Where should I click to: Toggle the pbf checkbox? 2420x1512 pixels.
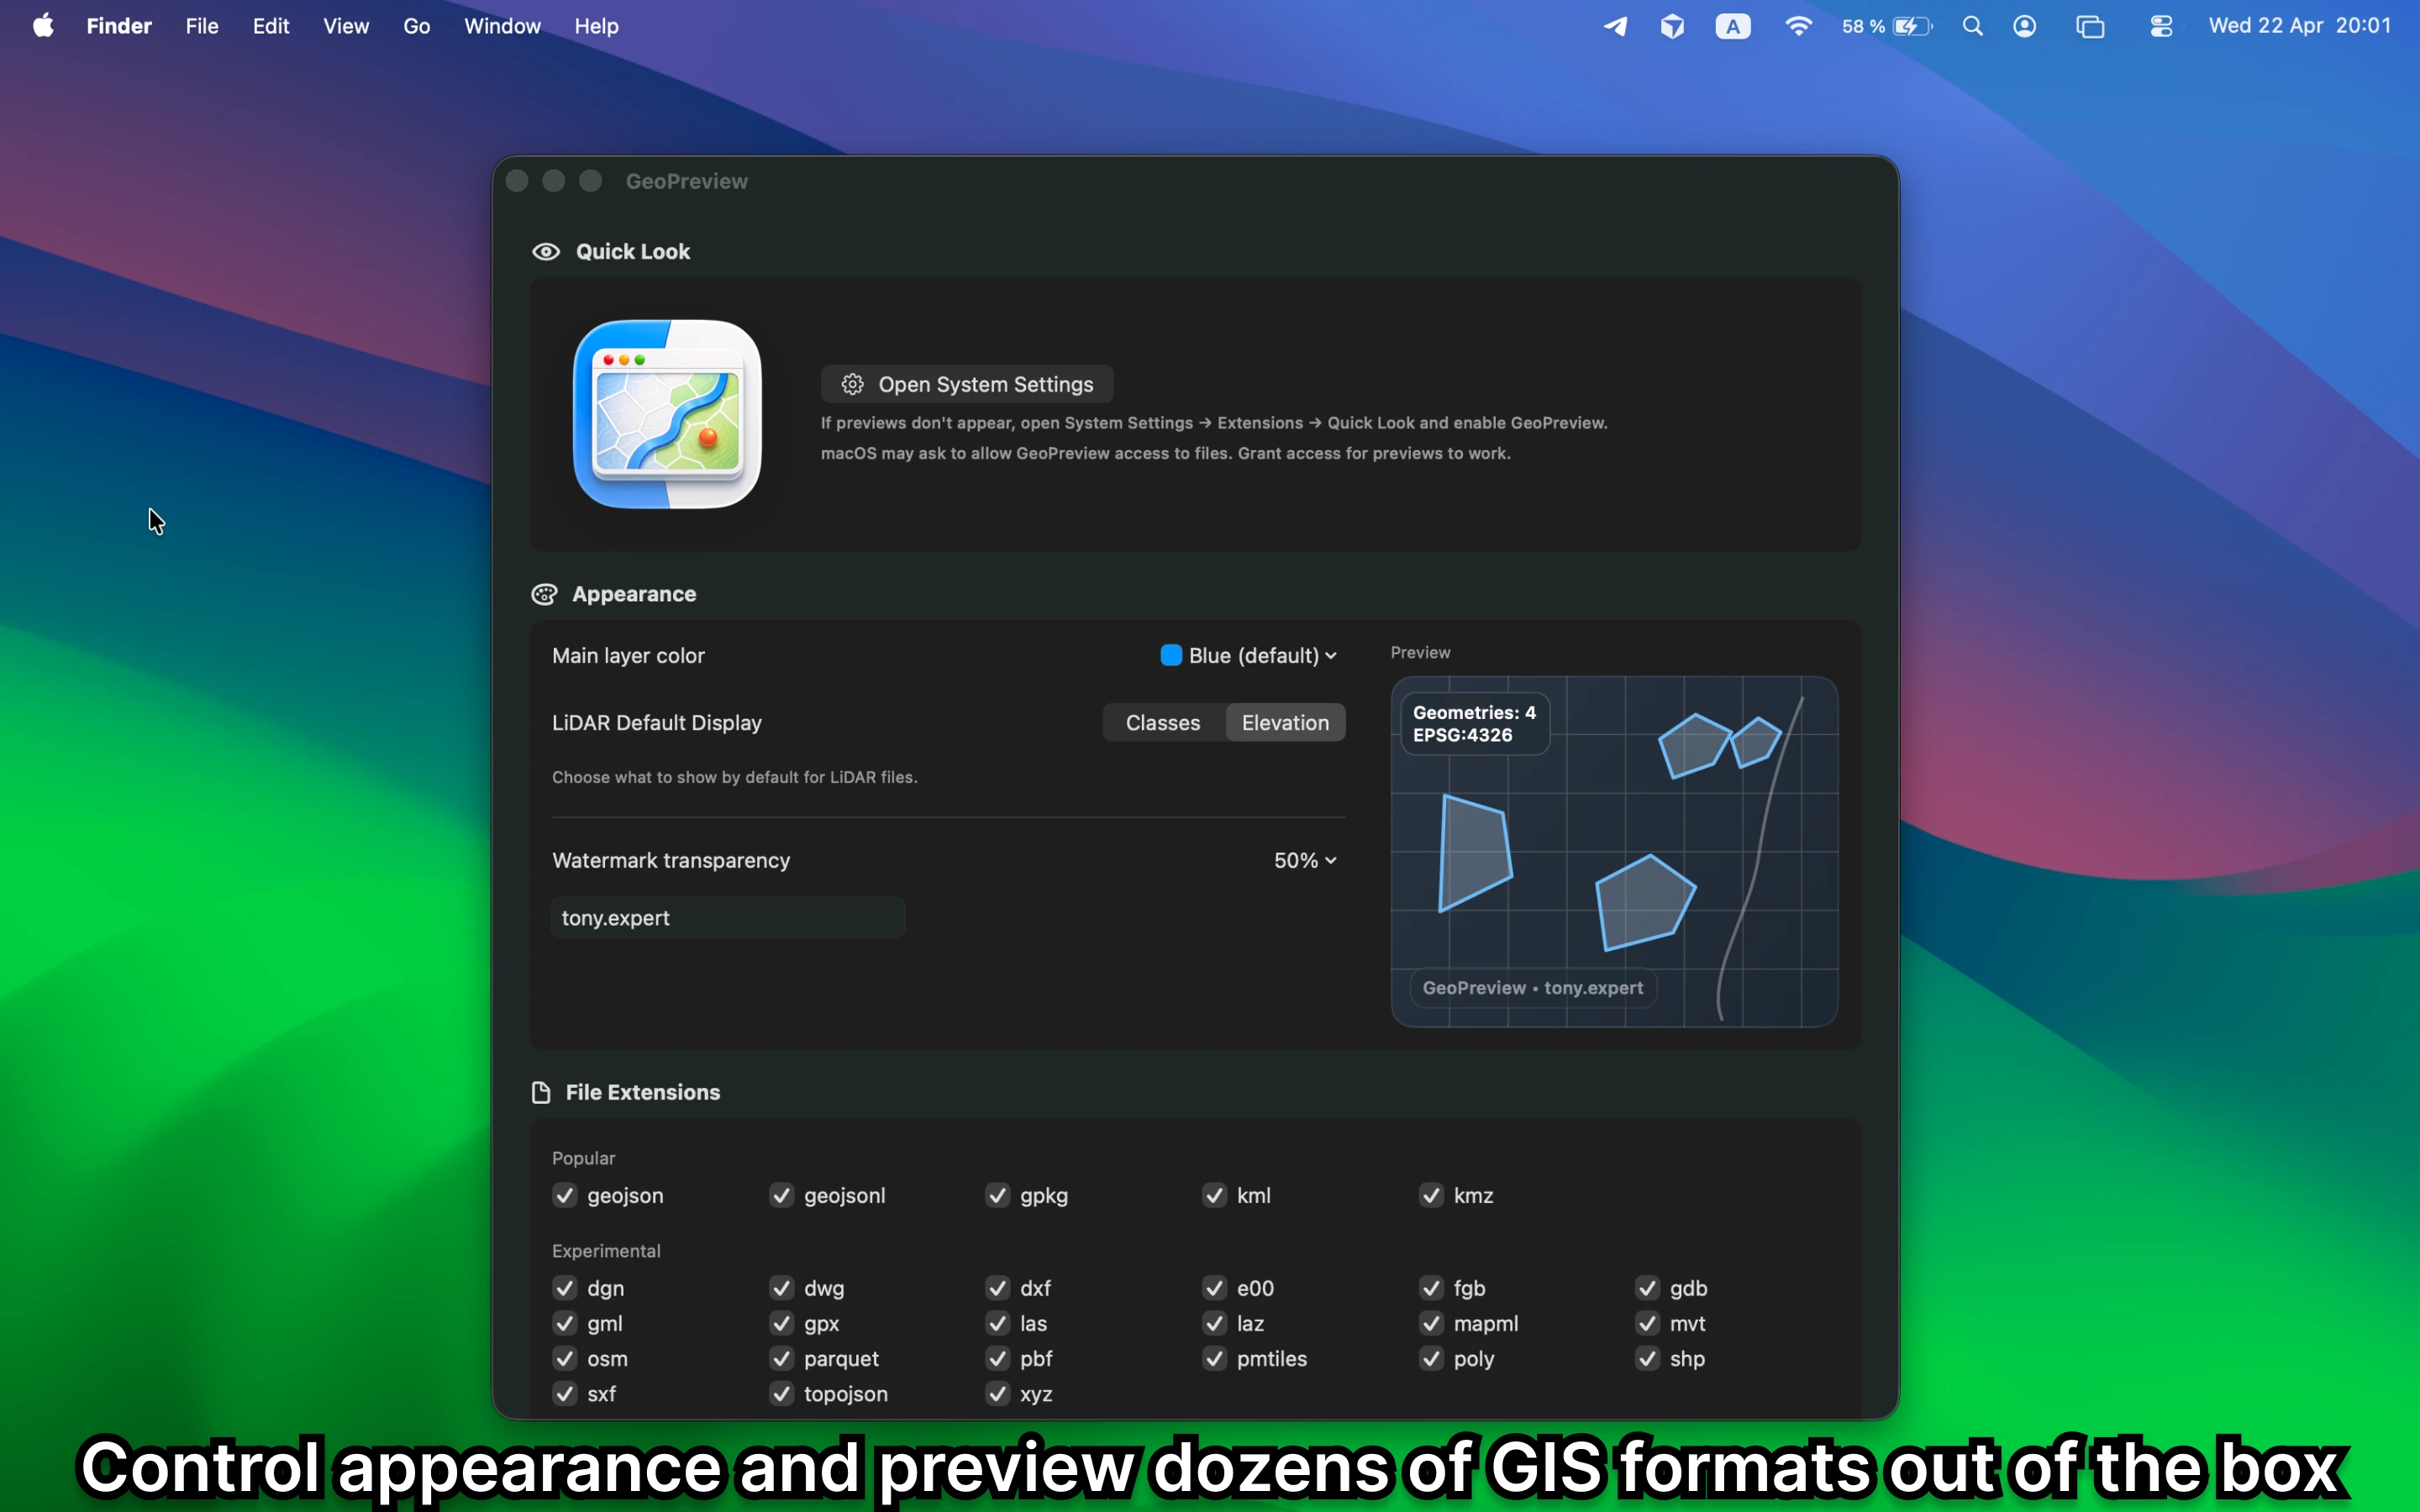pos(998,1358)
